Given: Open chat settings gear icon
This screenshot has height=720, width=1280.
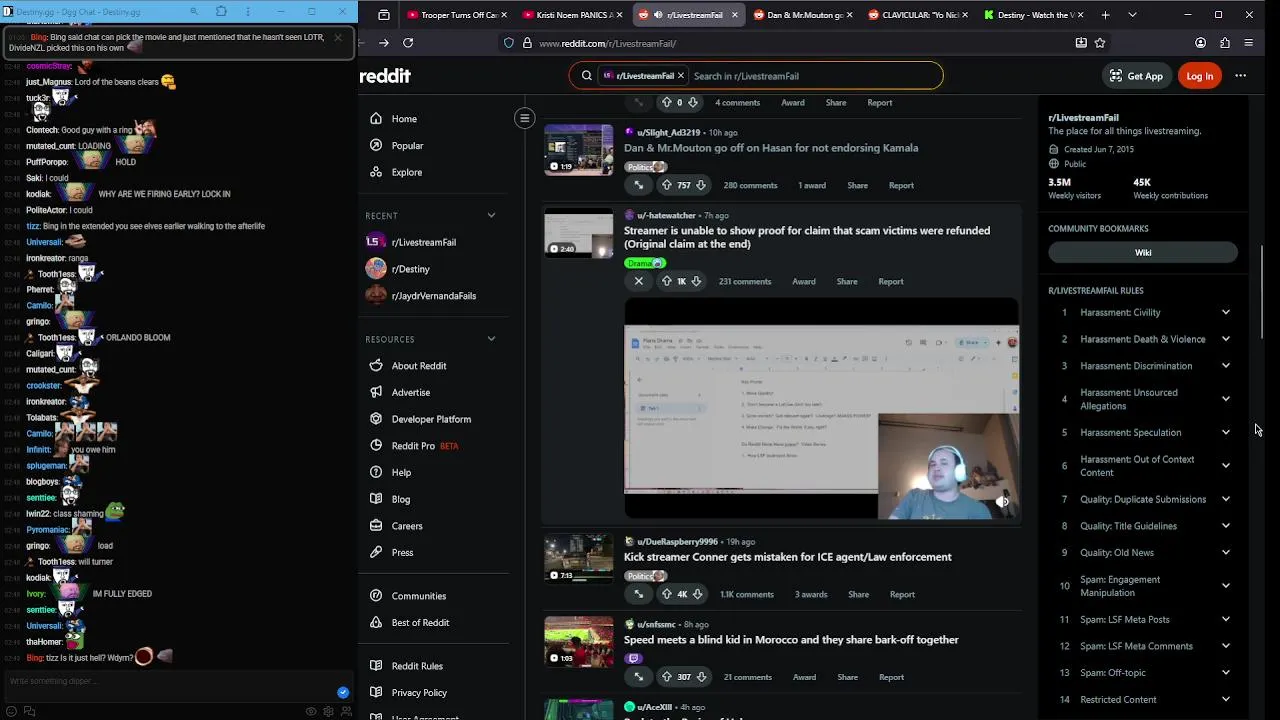Looking at the screenshot, I should point(328,711).
